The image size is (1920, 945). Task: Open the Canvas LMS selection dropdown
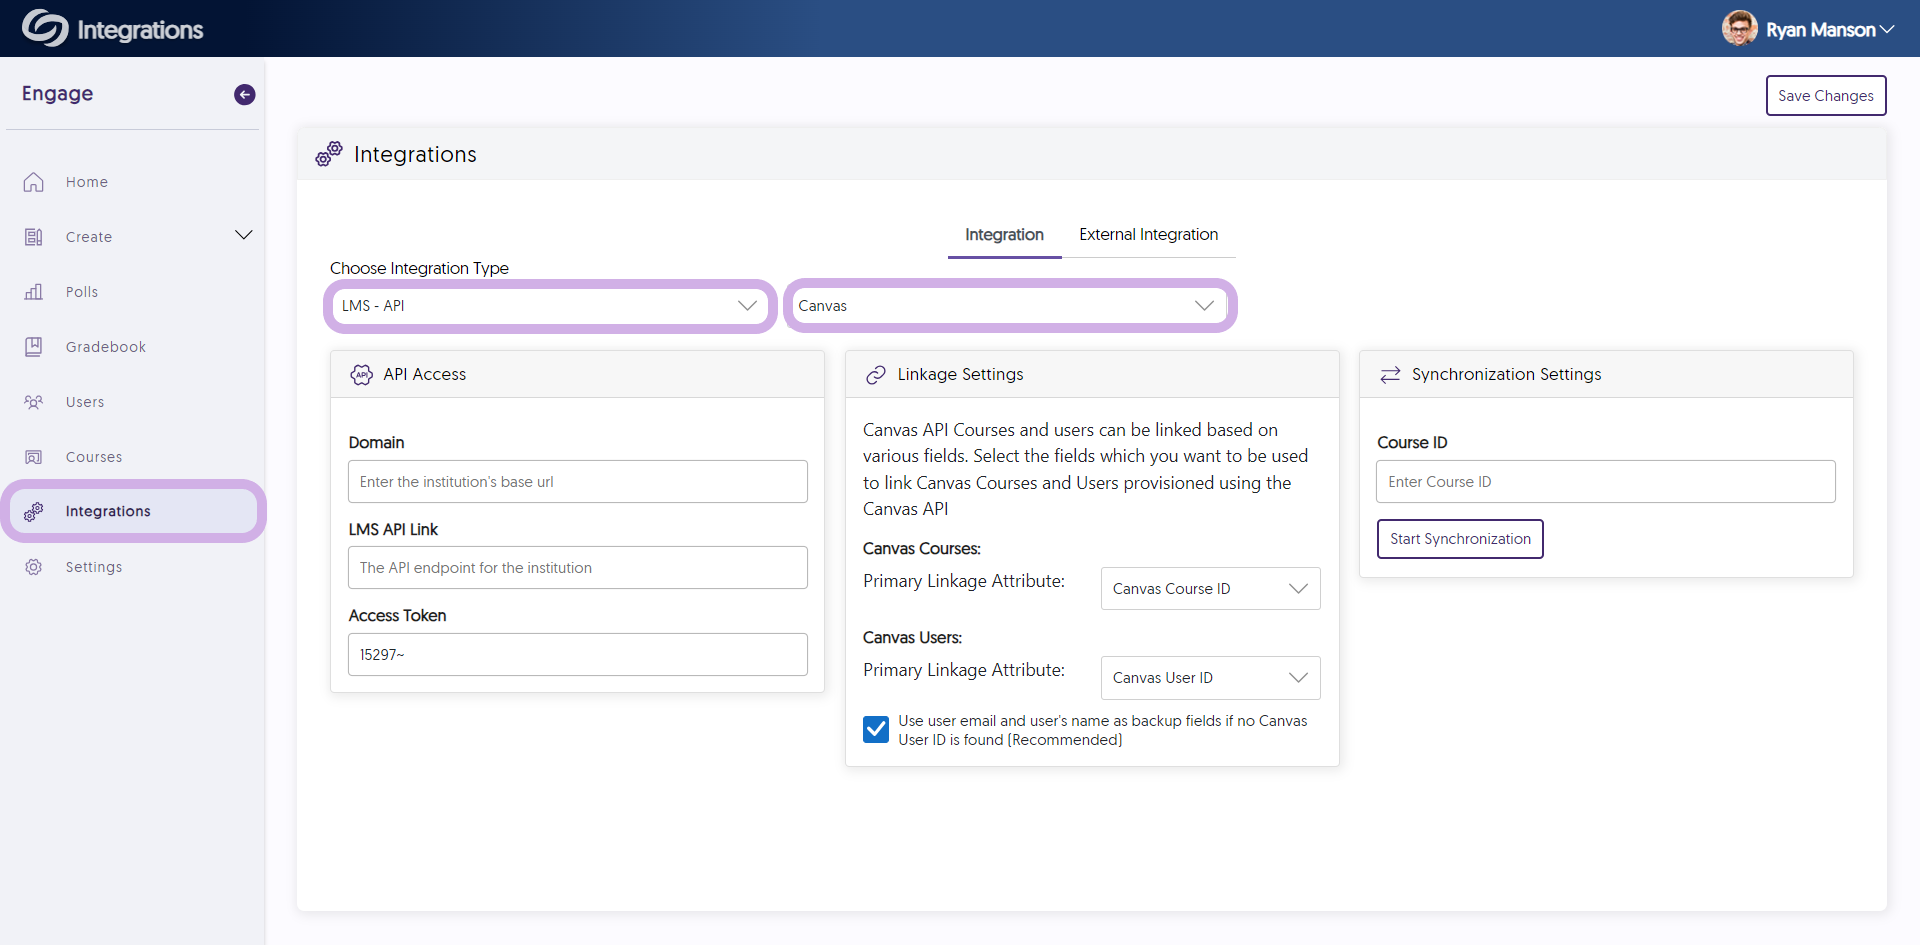1010,306
